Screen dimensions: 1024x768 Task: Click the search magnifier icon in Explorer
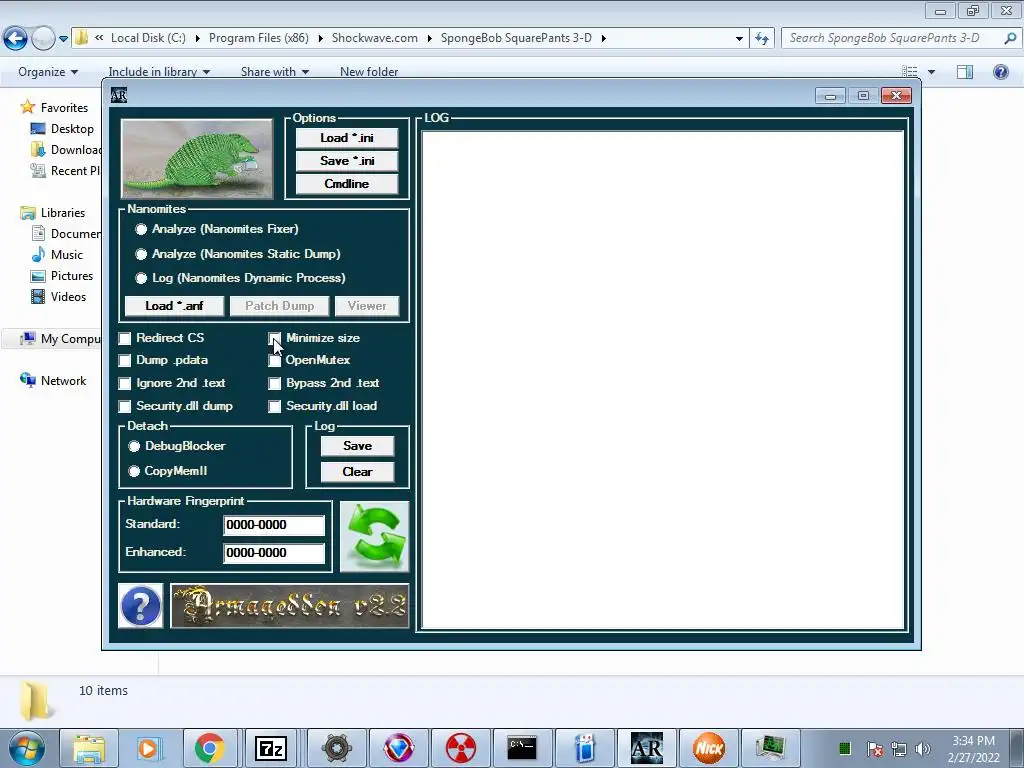point(1010,38)
